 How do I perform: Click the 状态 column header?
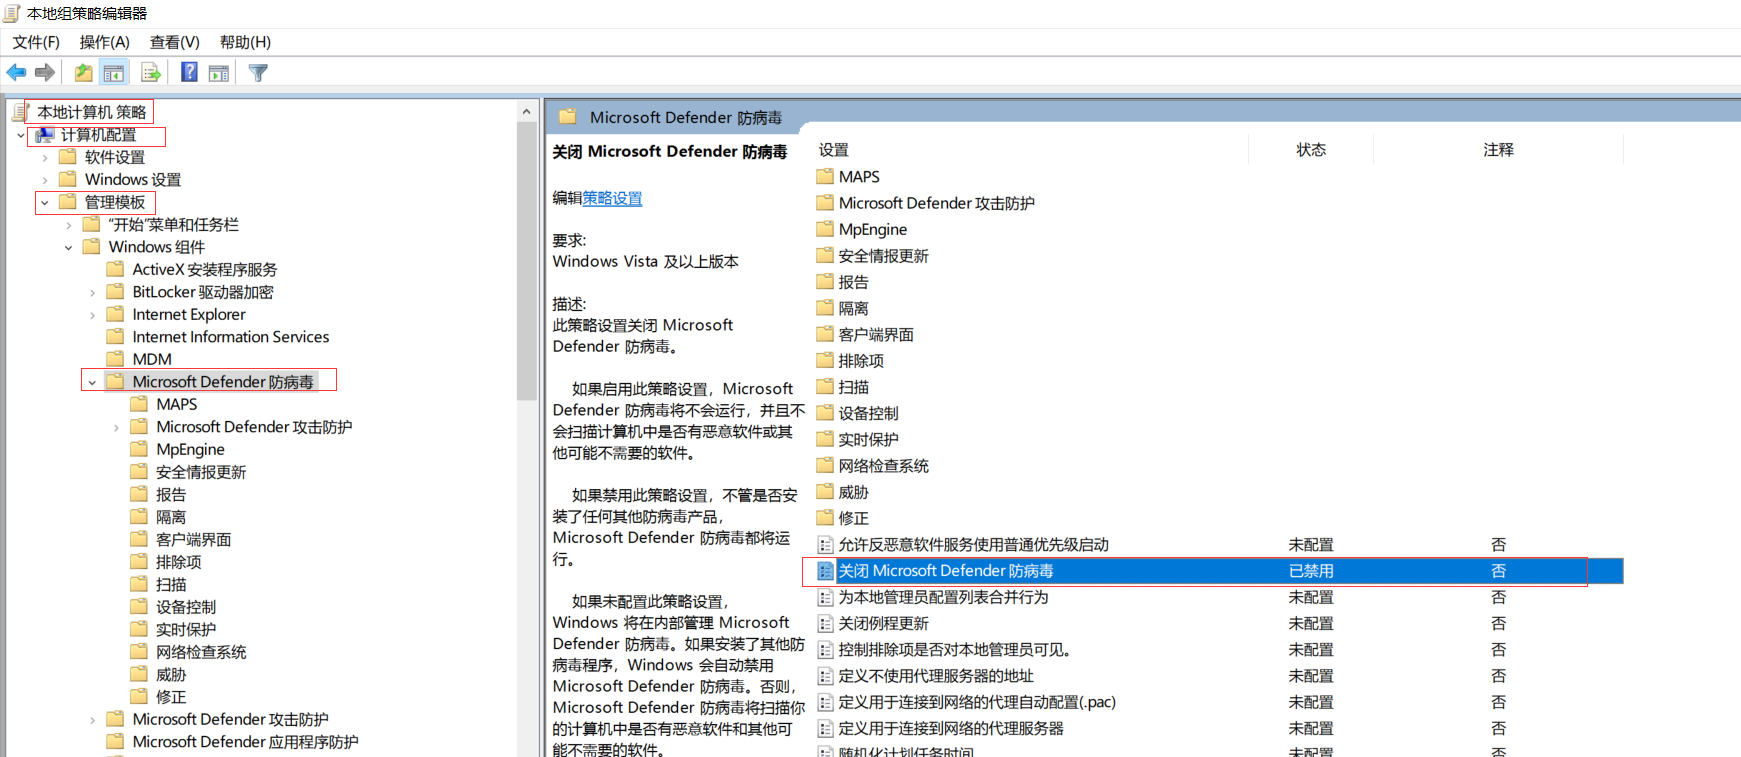pos(1311,150)
